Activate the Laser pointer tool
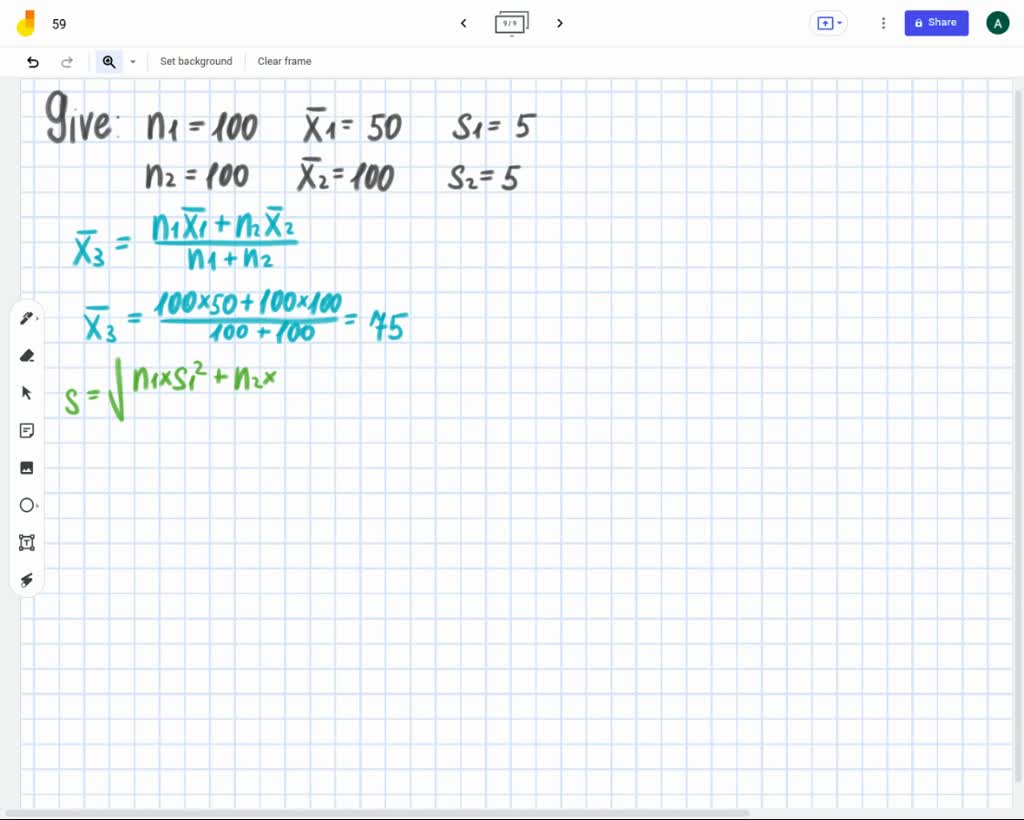1024x820 pixels. (x=27, y=580)
